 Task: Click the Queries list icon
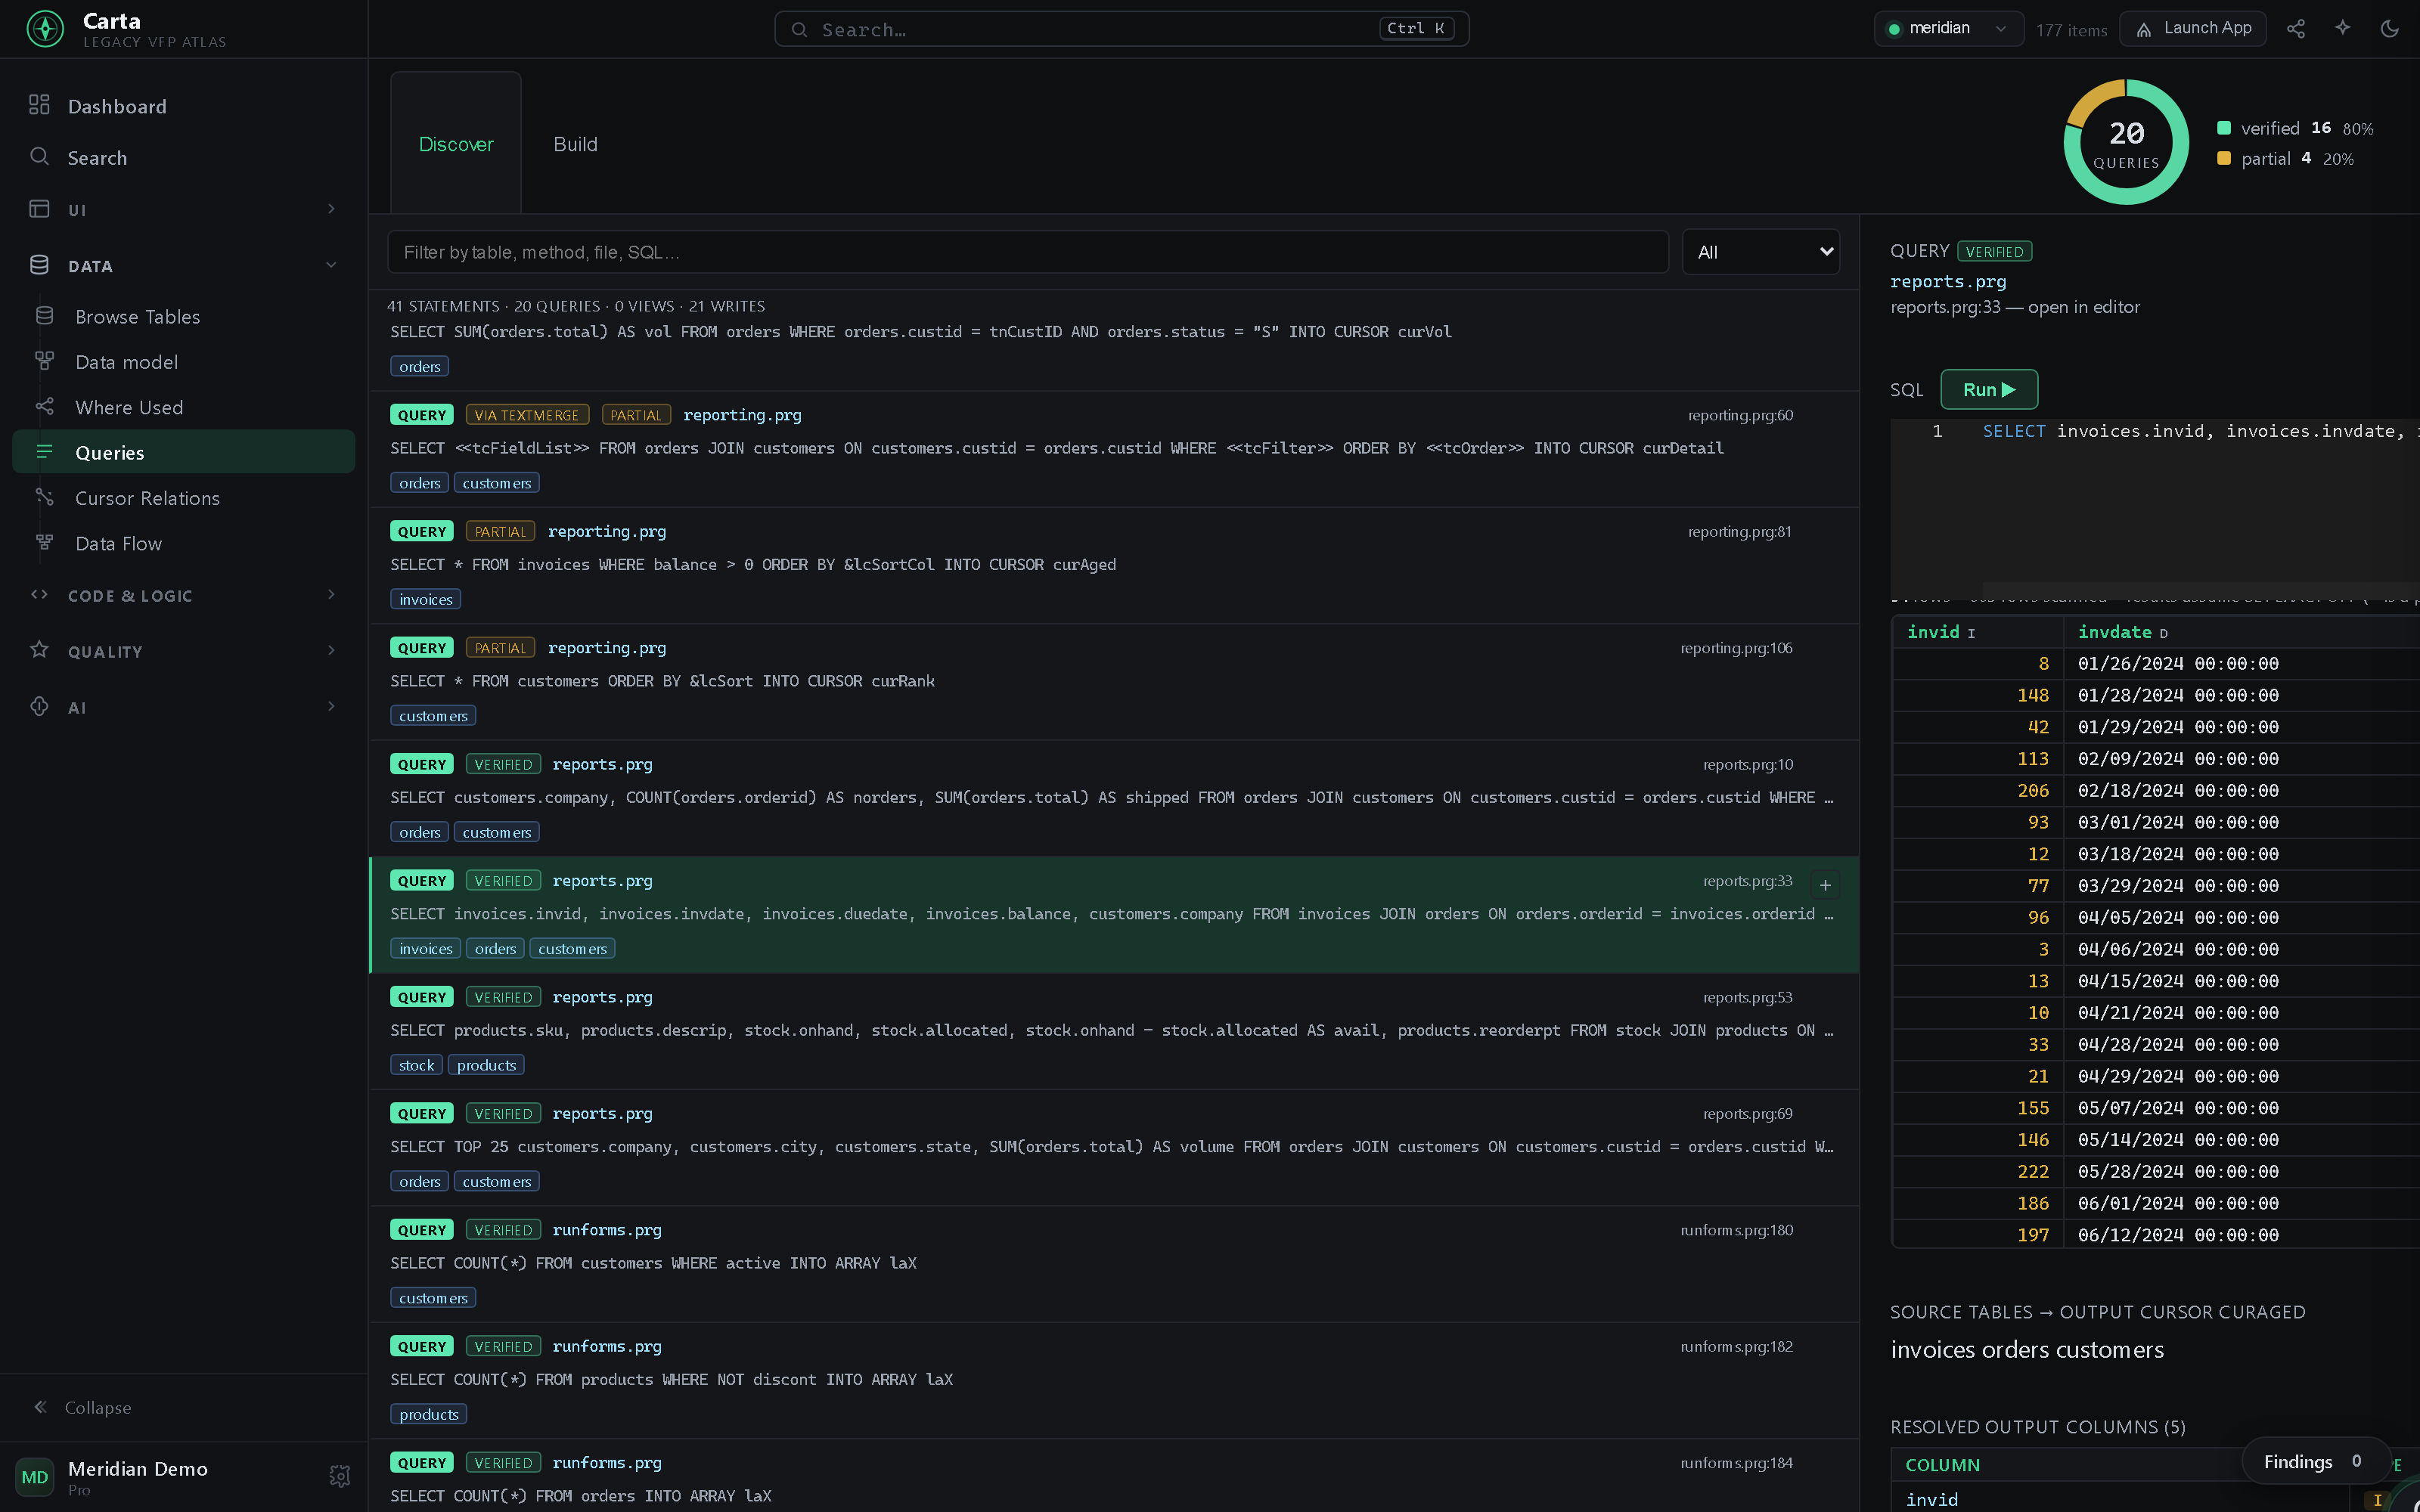45,452
